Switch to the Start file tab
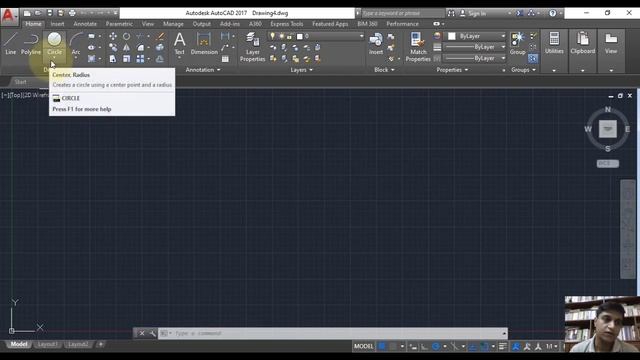640x360 pixels. 20,82
